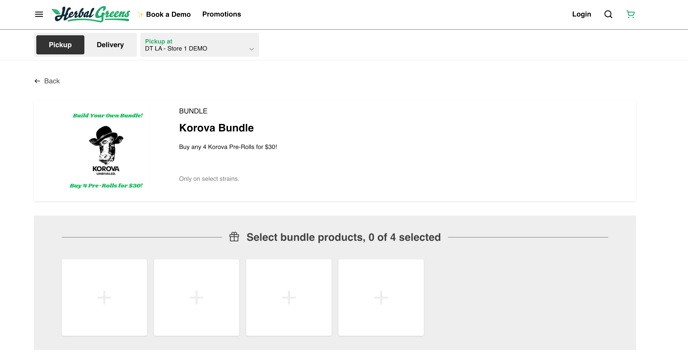Add product to third bundle slot

[x=289, y=297]
